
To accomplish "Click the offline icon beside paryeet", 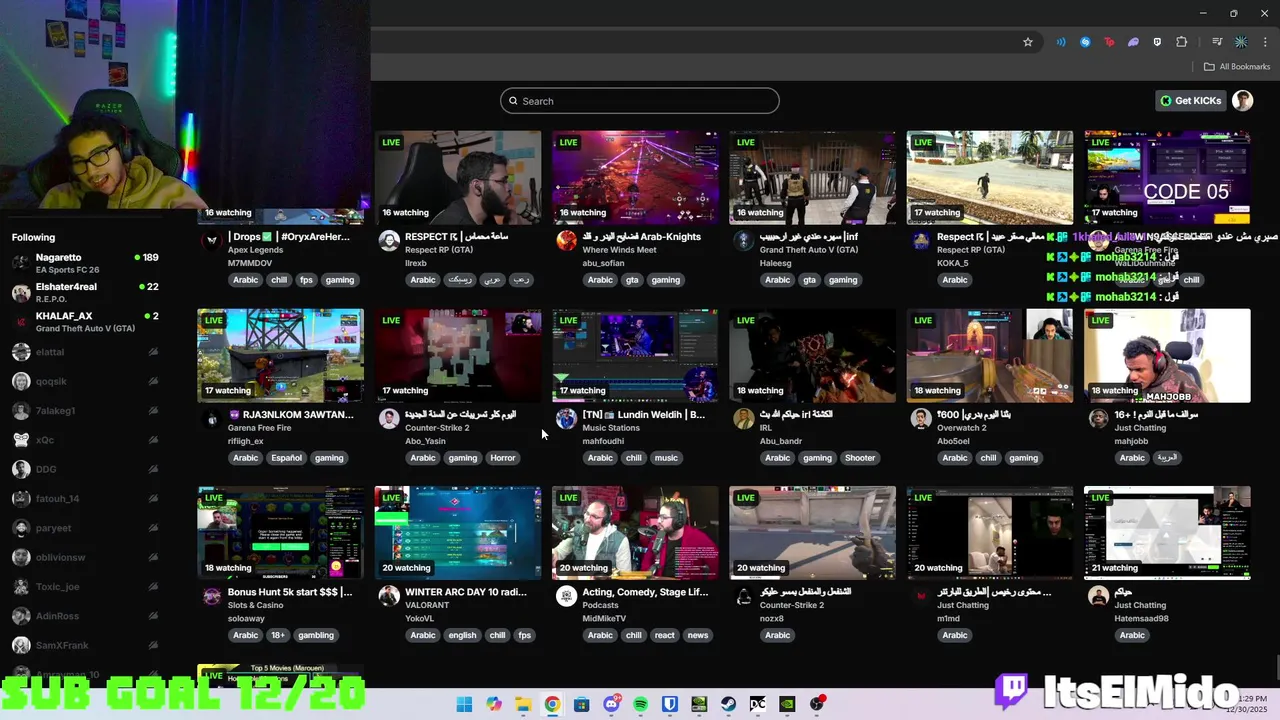I will click(153, 528).
